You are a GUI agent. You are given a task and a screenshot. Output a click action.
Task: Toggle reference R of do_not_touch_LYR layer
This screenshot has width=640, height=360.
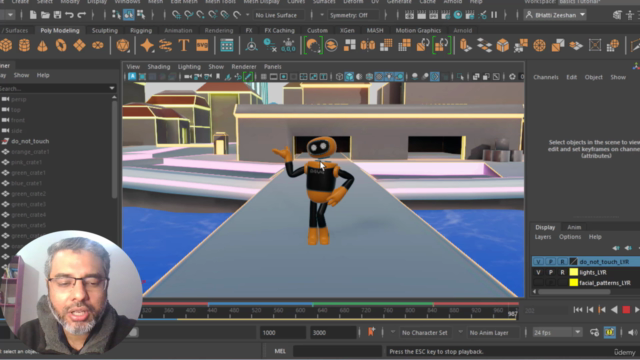coord(562,262)
